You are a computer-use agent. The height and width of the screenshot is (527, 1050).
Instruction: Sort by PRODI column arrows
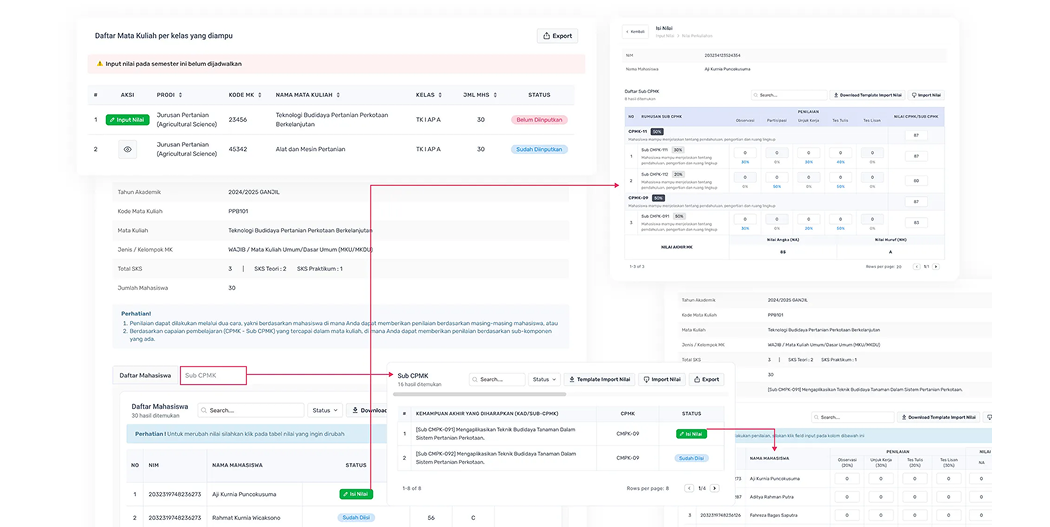180,95
